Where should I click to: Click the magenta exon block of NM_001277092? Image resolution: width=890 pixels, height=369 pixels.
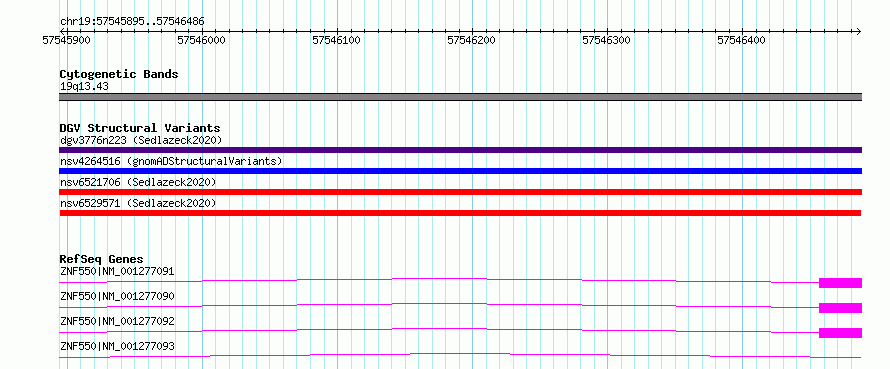(840, 333)
